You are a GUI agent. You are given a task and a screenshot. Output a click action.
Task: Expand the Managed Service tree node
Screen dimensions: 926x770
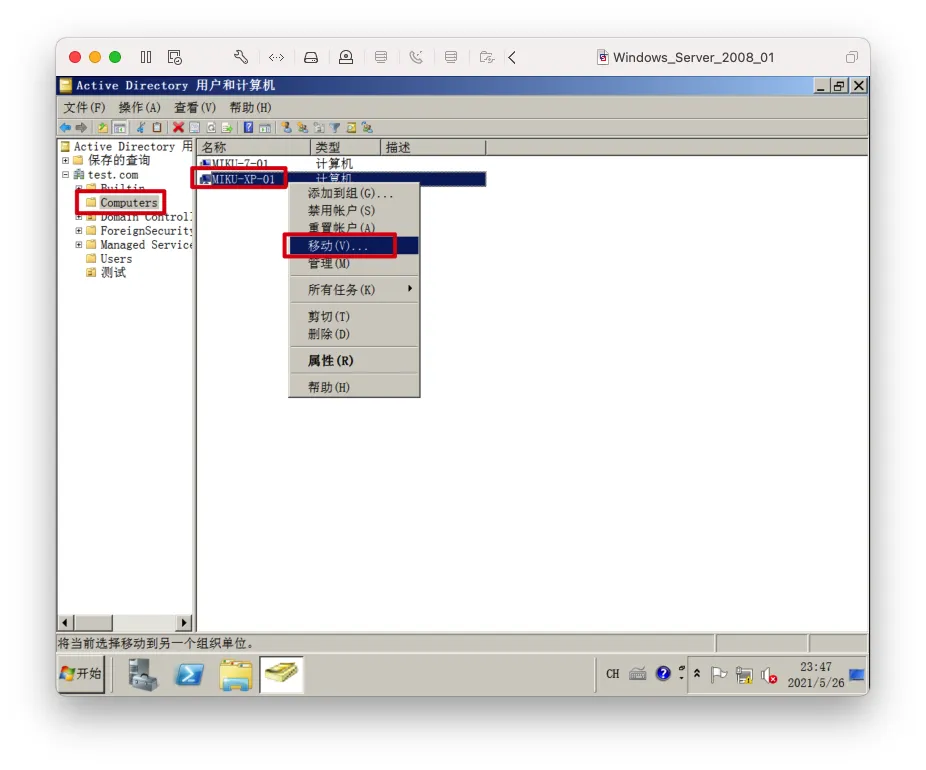click(79, 244)
